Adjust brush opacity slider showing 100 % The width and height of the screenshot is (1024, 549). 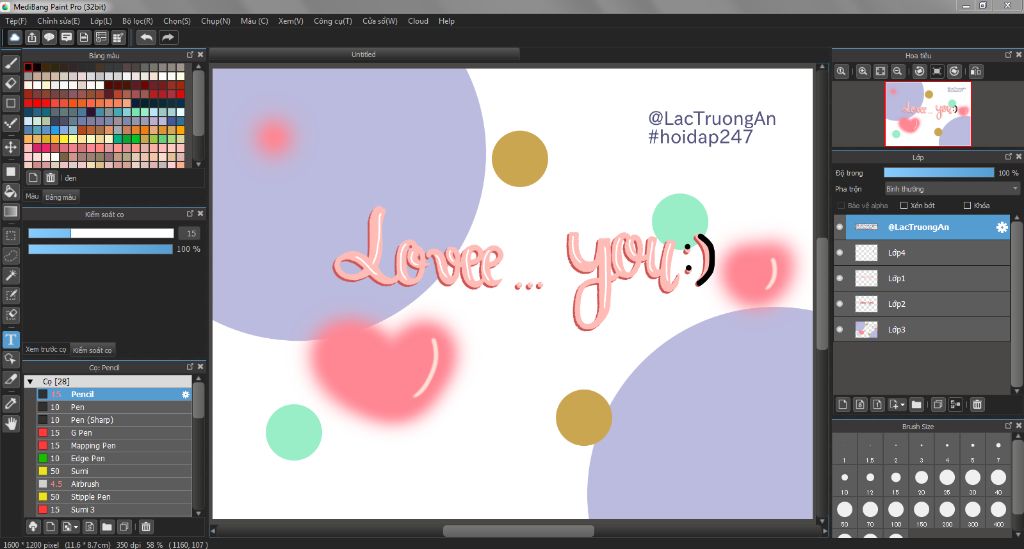click(x=101, y=249)
